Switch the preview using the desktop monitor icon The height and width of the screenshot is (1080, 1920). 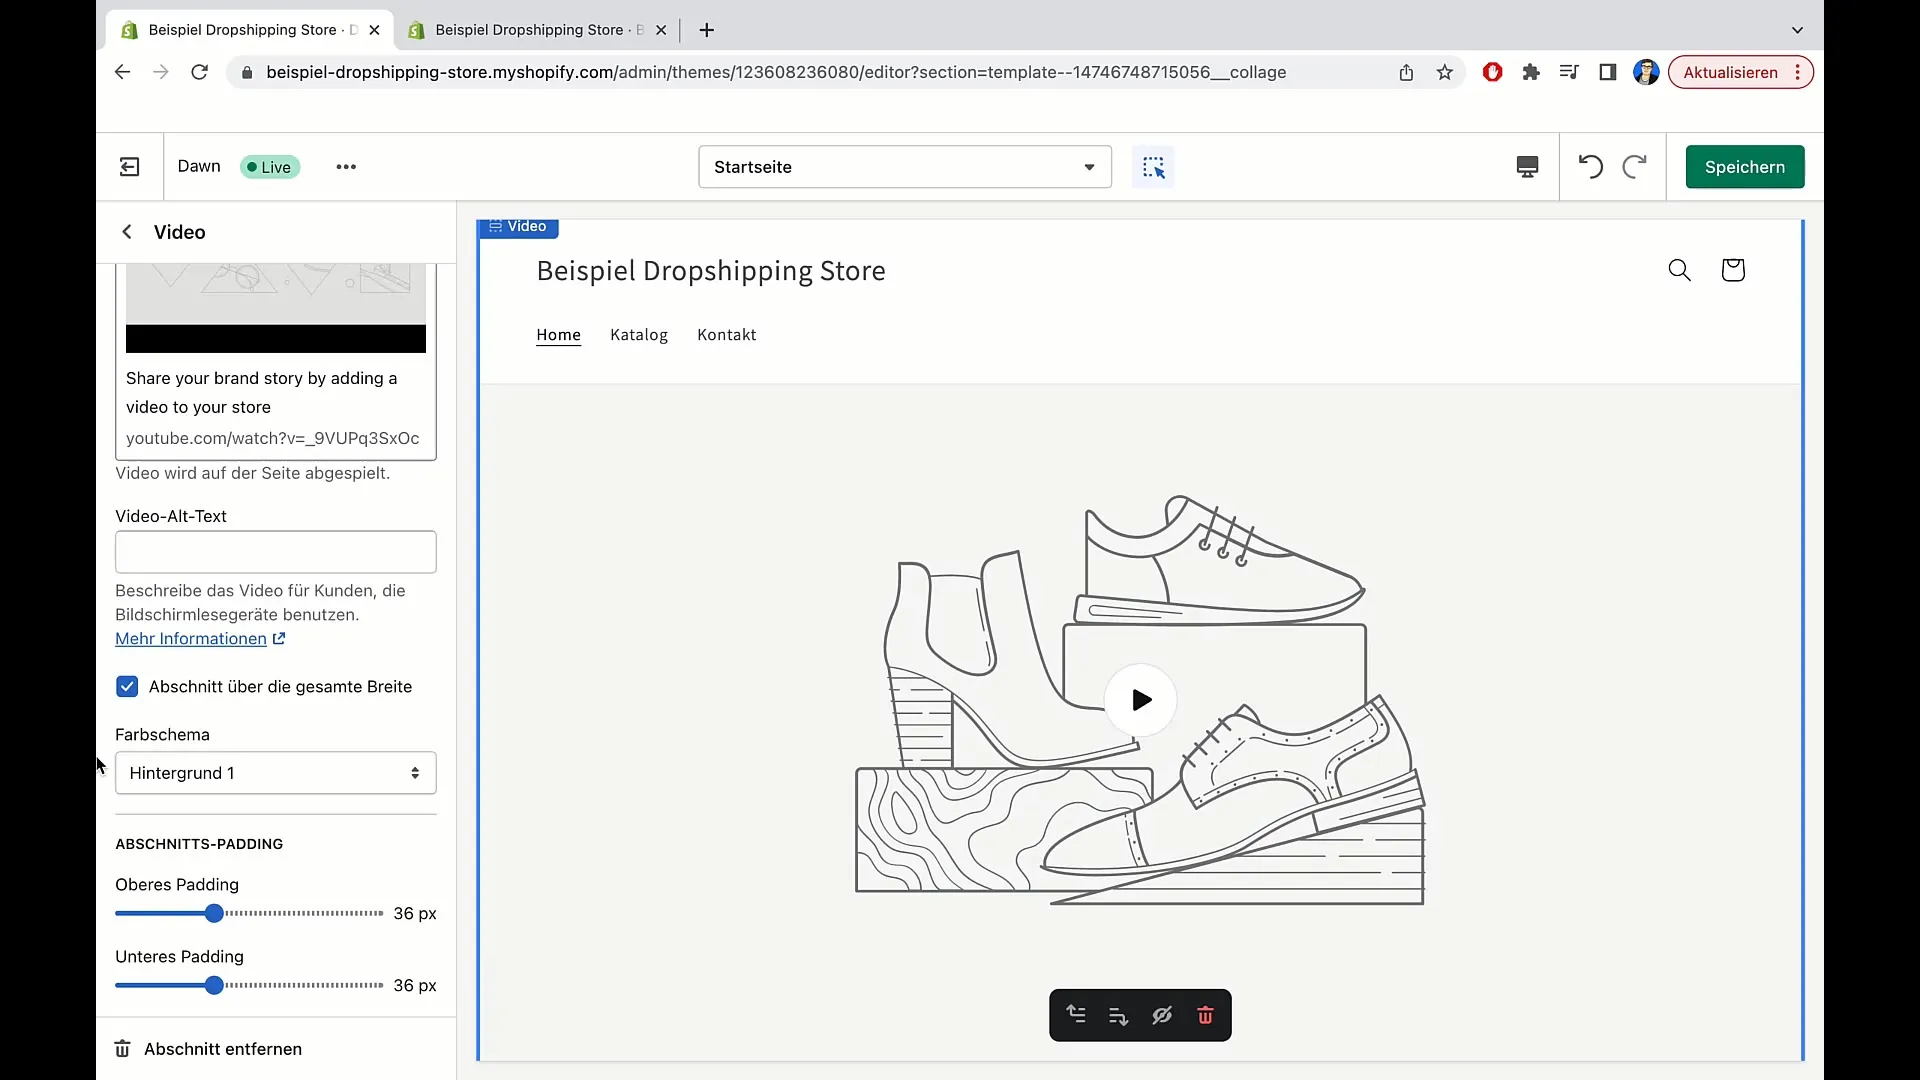(x=1527, y=167)
